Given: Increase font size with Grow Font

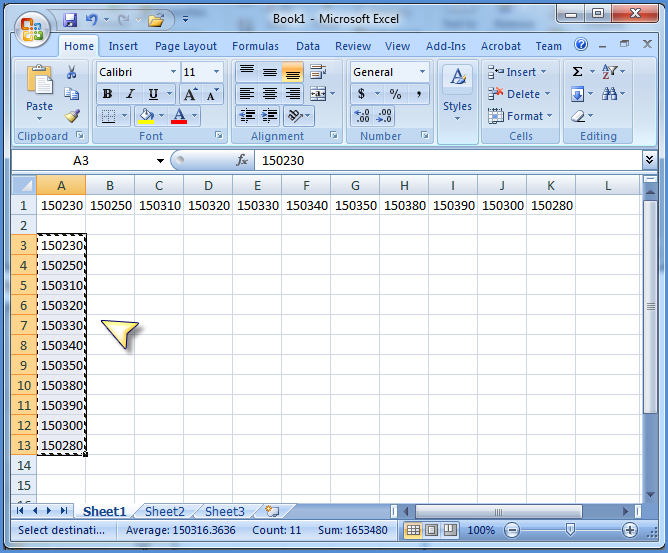Looking at the screenshot, I should [x=190, y=94].
